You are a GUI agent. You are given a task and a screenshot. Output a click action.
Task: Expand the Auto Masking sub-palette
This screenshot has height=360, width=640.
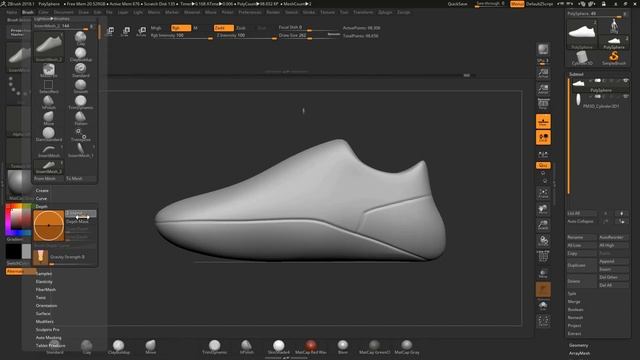tap(48, 338)
